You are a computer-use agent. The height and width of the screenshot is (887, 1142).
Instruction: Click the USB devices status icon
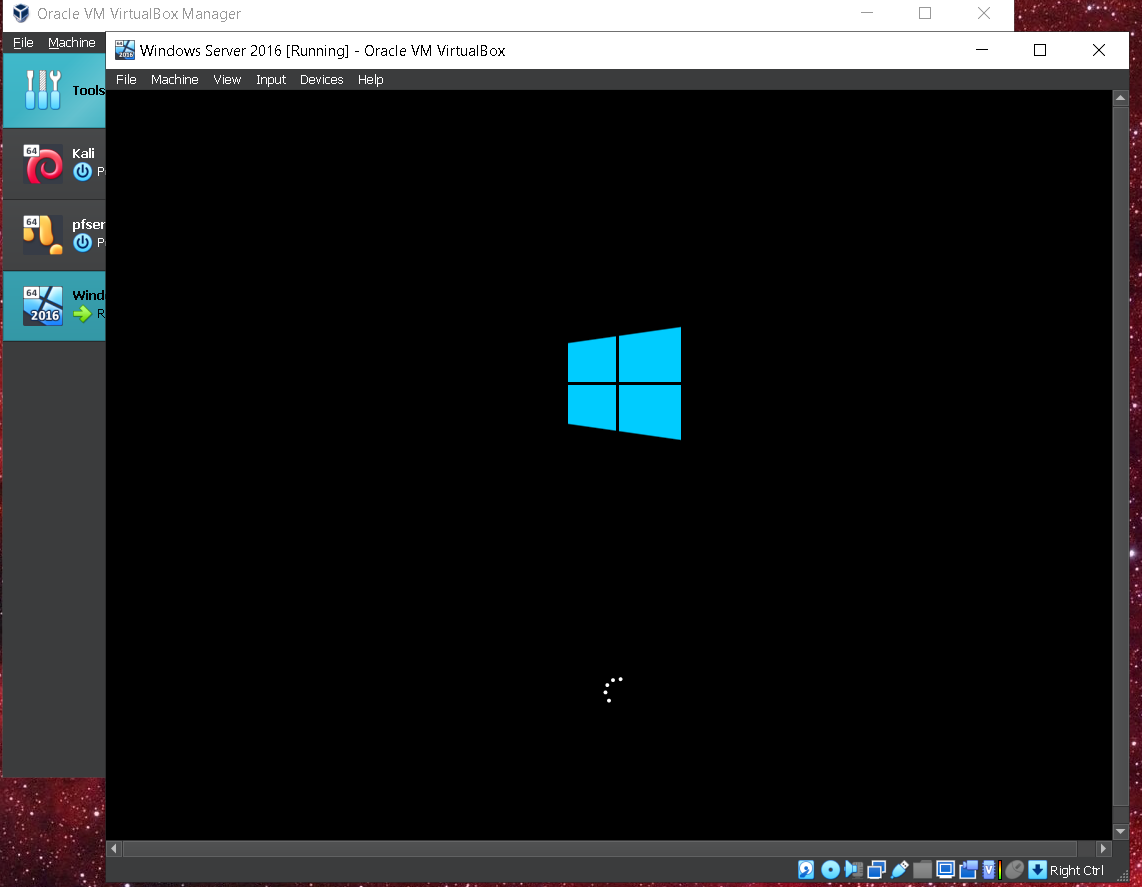(899, 870)
